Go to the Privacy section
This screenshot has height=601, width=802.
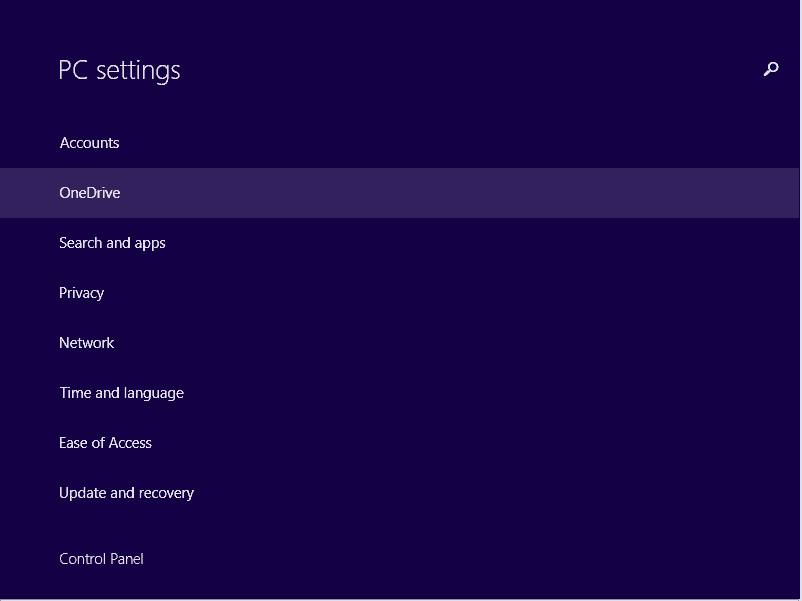coord(399,293)
